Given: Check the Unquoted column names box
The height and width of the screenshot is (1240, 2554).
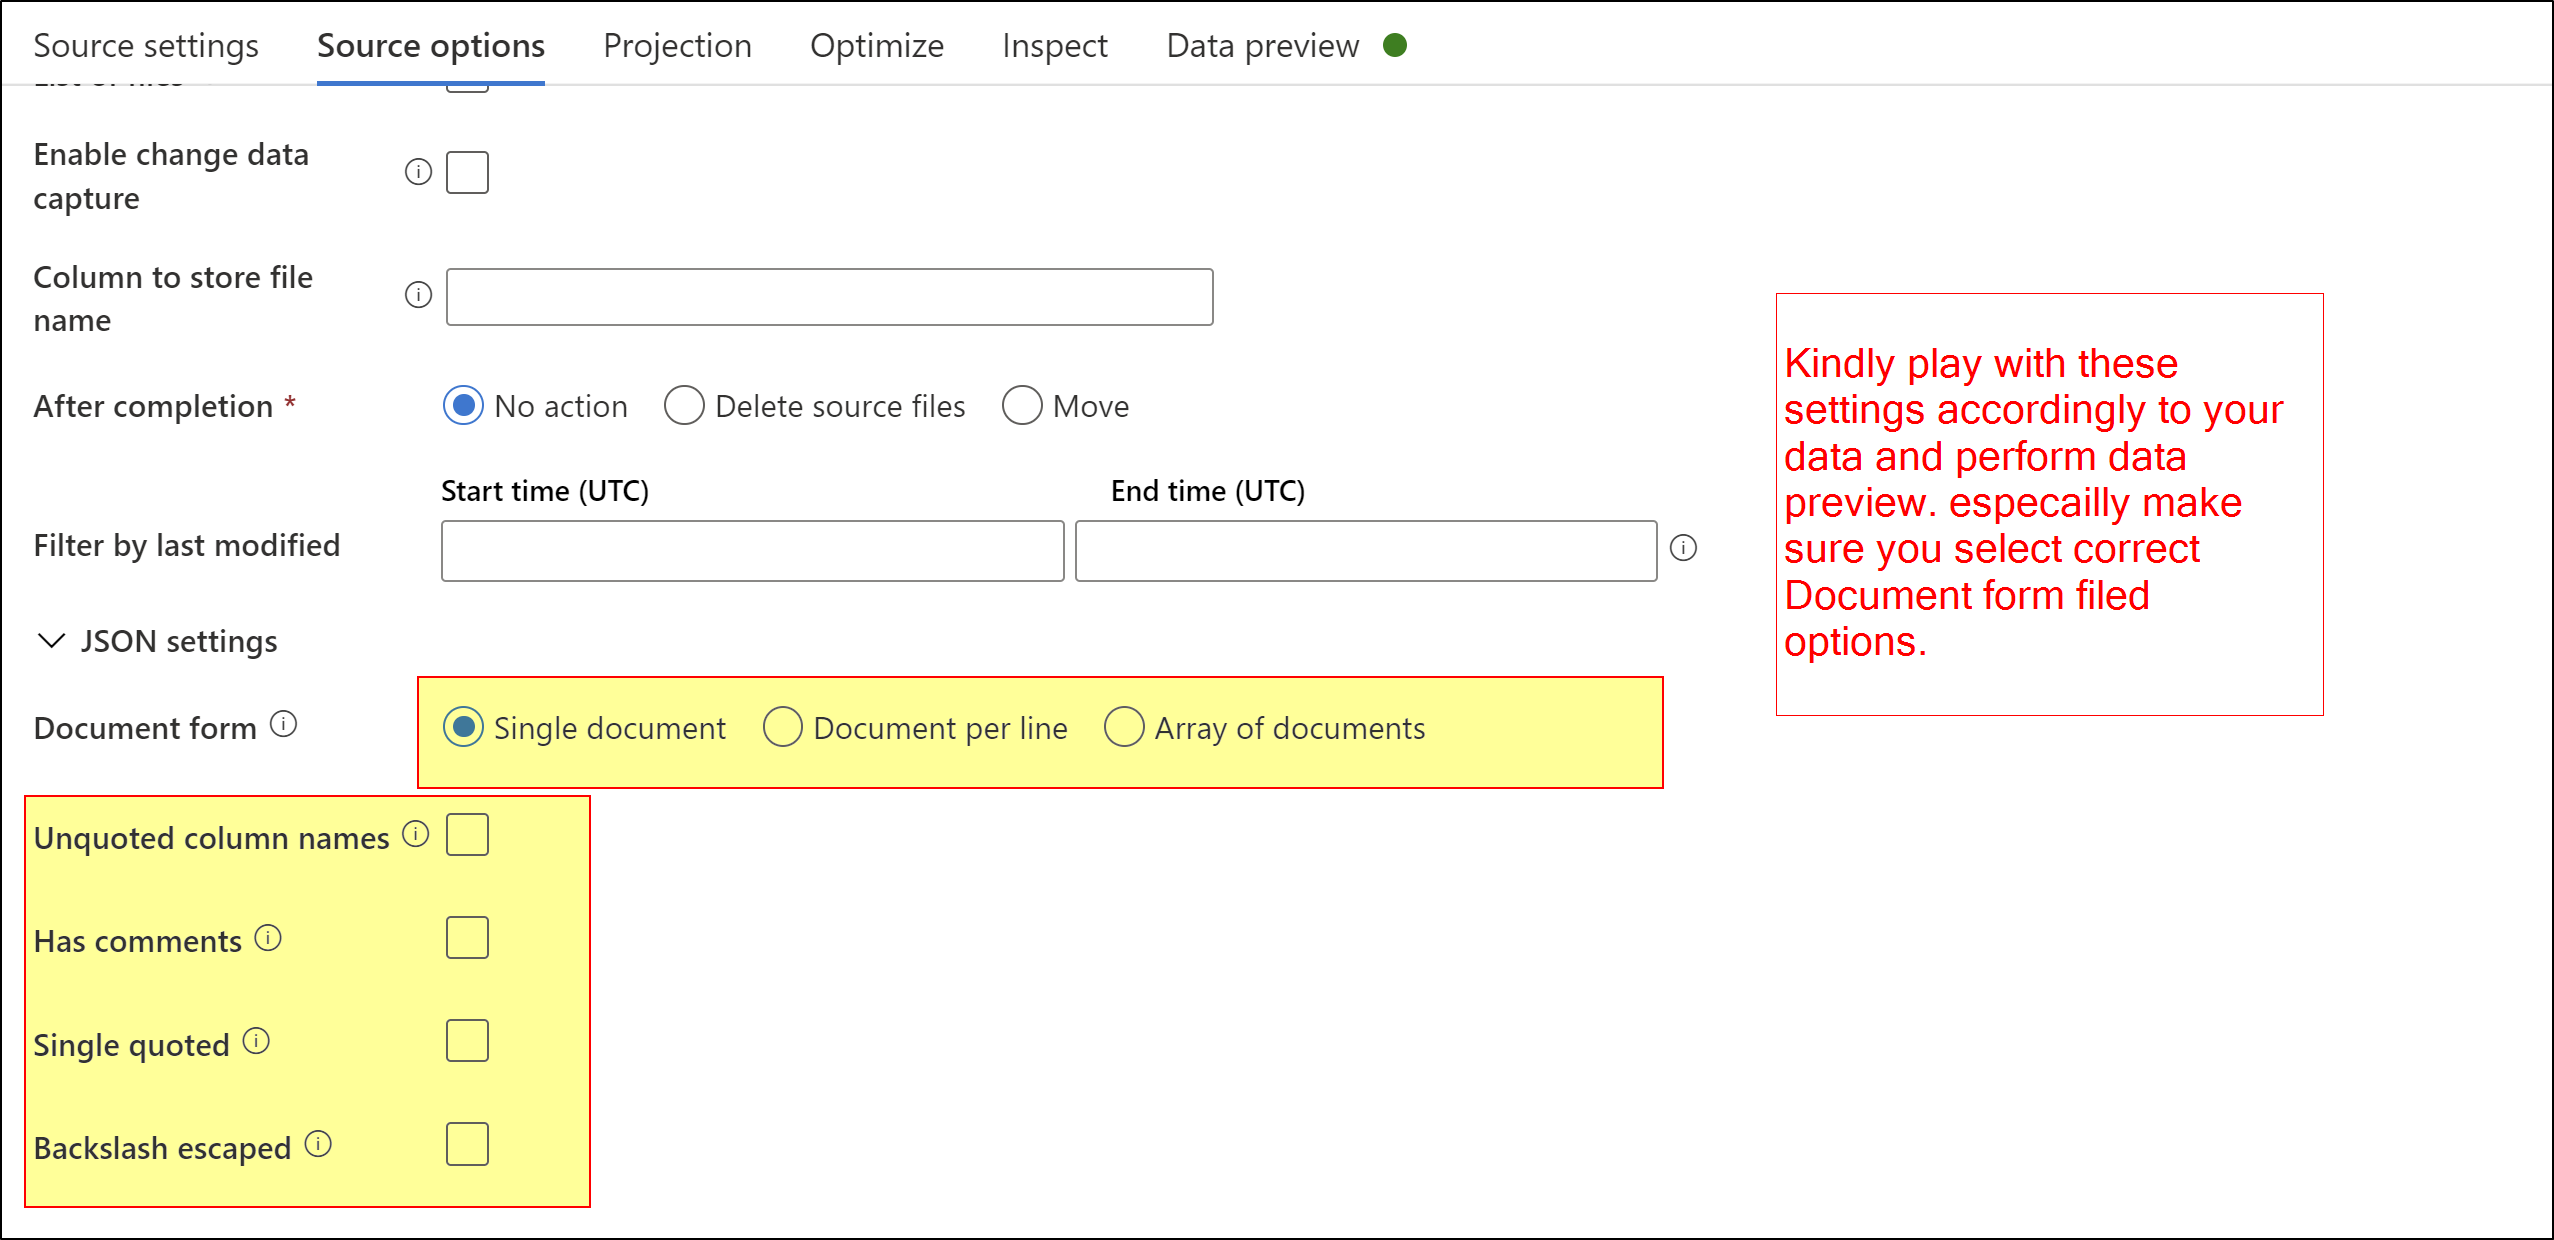Looking at the screenshot, I should coord(467,834).
